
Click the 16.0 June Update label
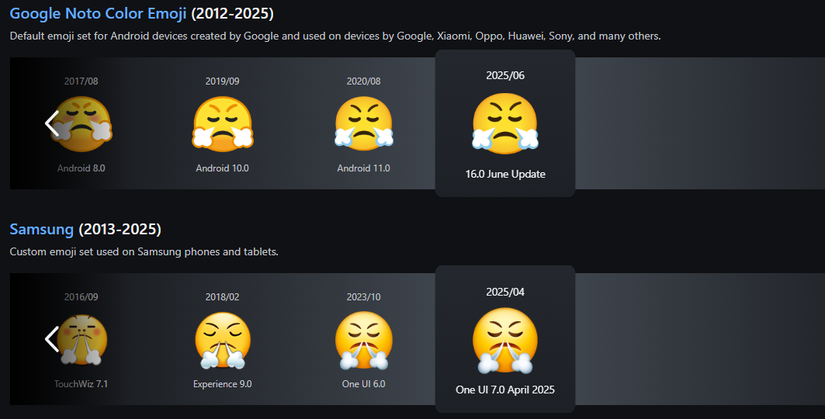click(505, 174)
